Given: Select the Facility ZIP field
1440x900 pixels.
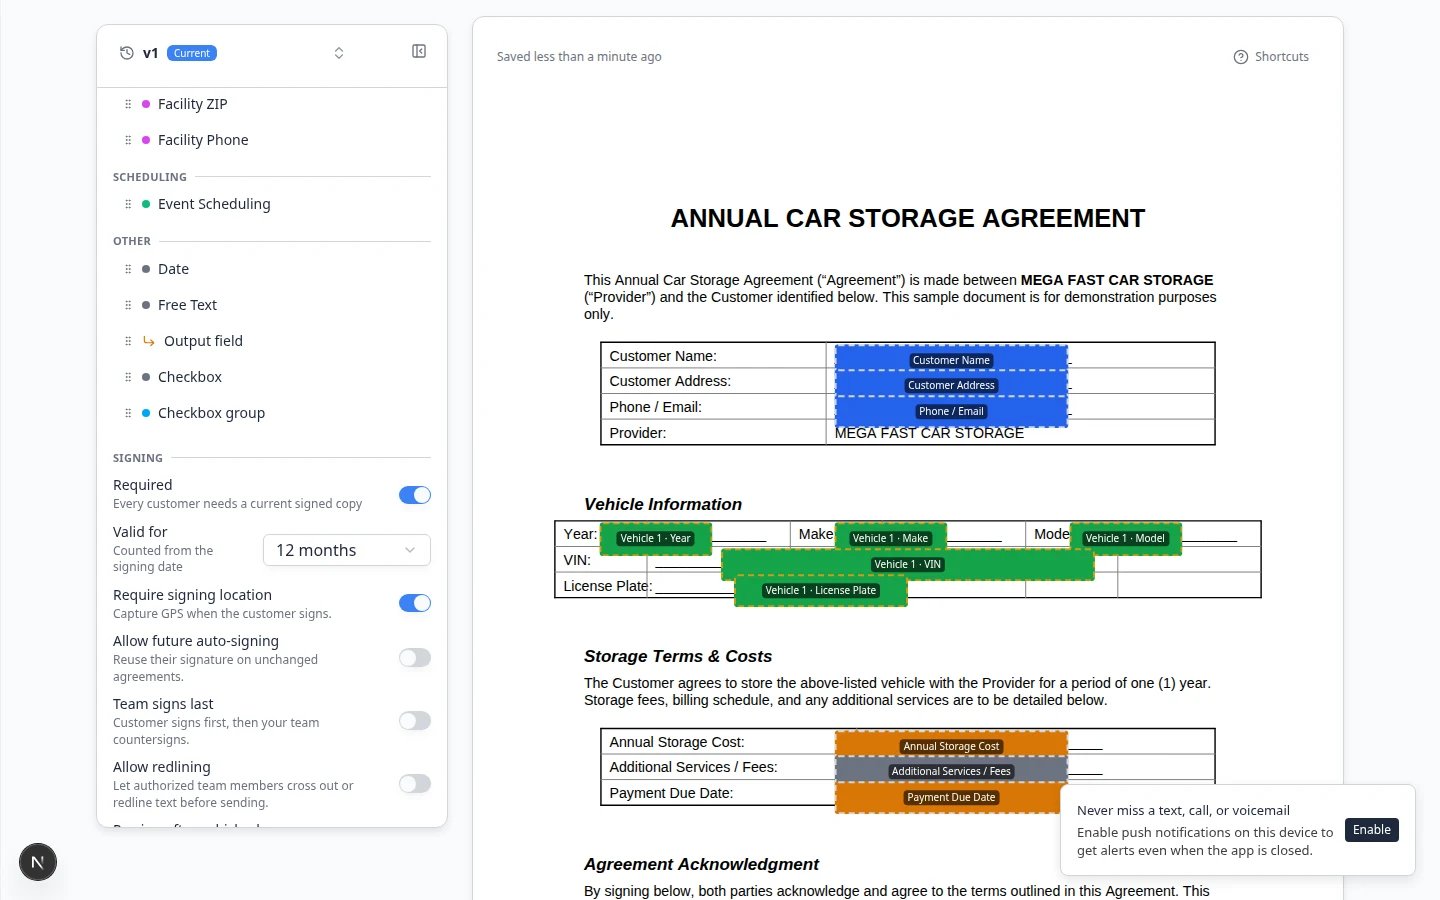Looking at the screenshot, I should (192, 104).
